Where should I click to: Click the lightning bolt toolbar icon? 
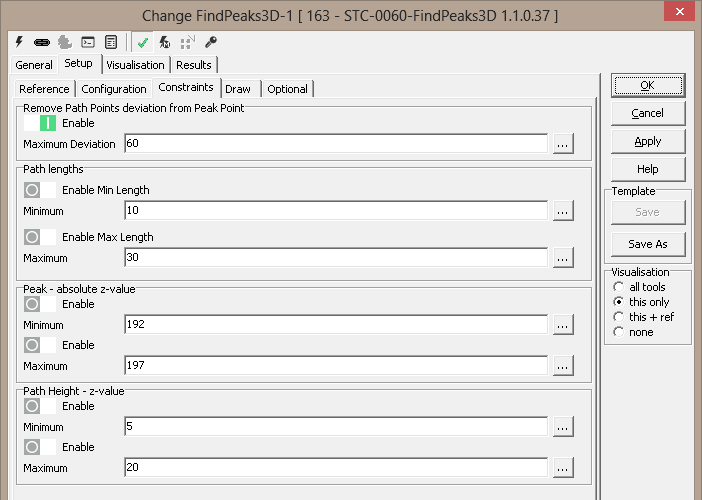pyautogui.click(x=20, y=43)
